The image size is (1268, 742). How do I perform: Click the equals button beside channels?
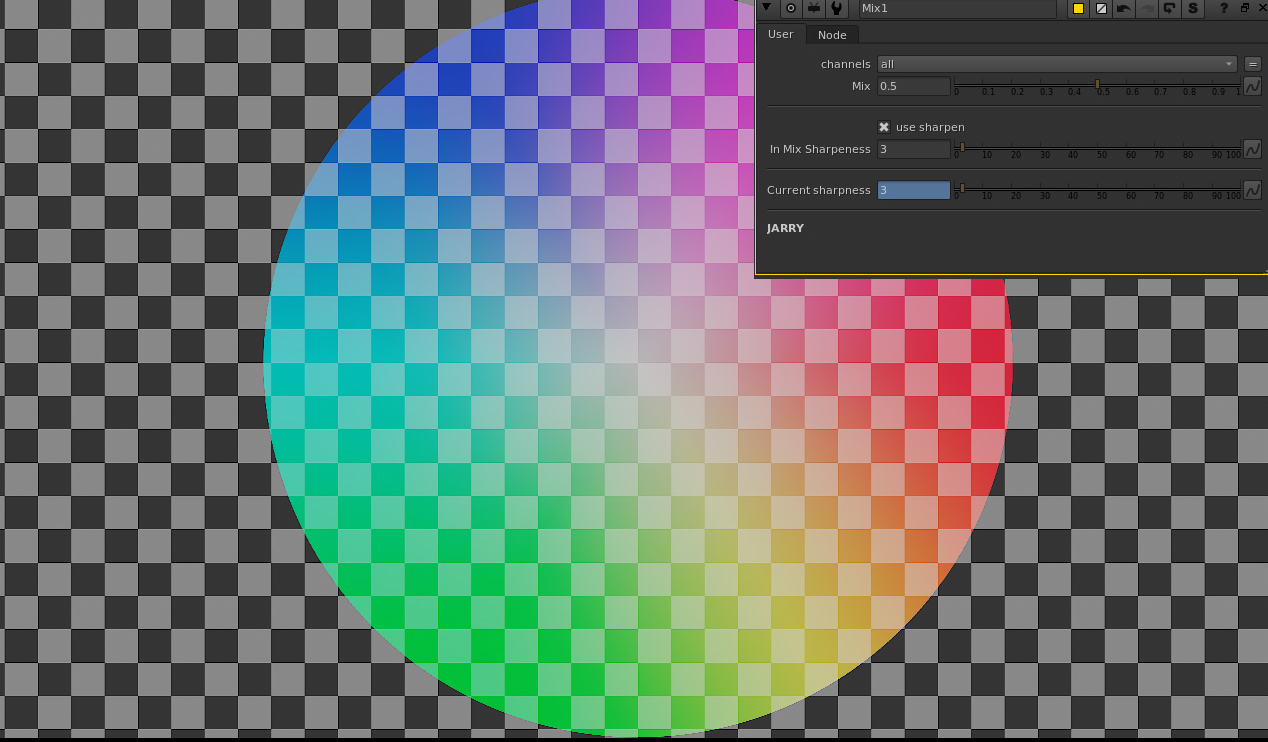coord(1252,64)
